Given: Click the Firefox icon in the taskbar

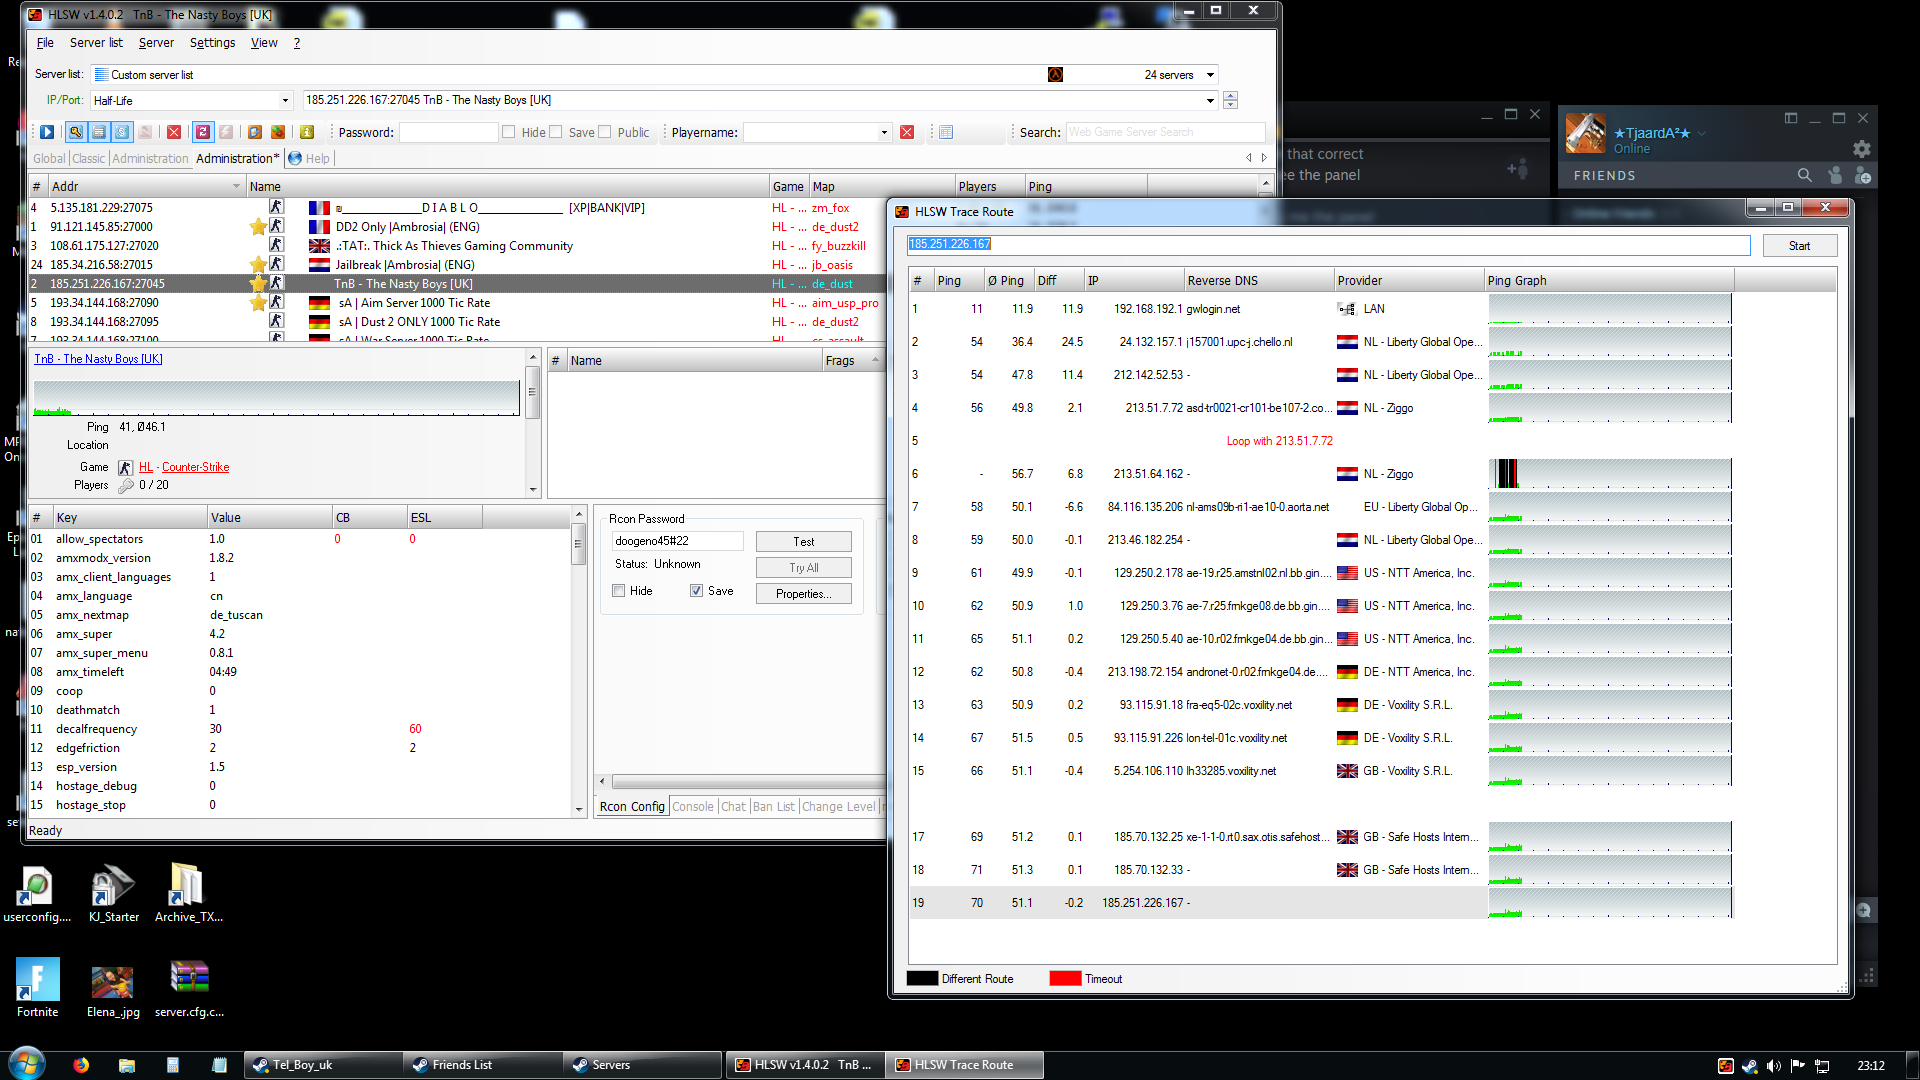Looking at the screenshot, I should pyautogui.click(x=81, y=1065).
